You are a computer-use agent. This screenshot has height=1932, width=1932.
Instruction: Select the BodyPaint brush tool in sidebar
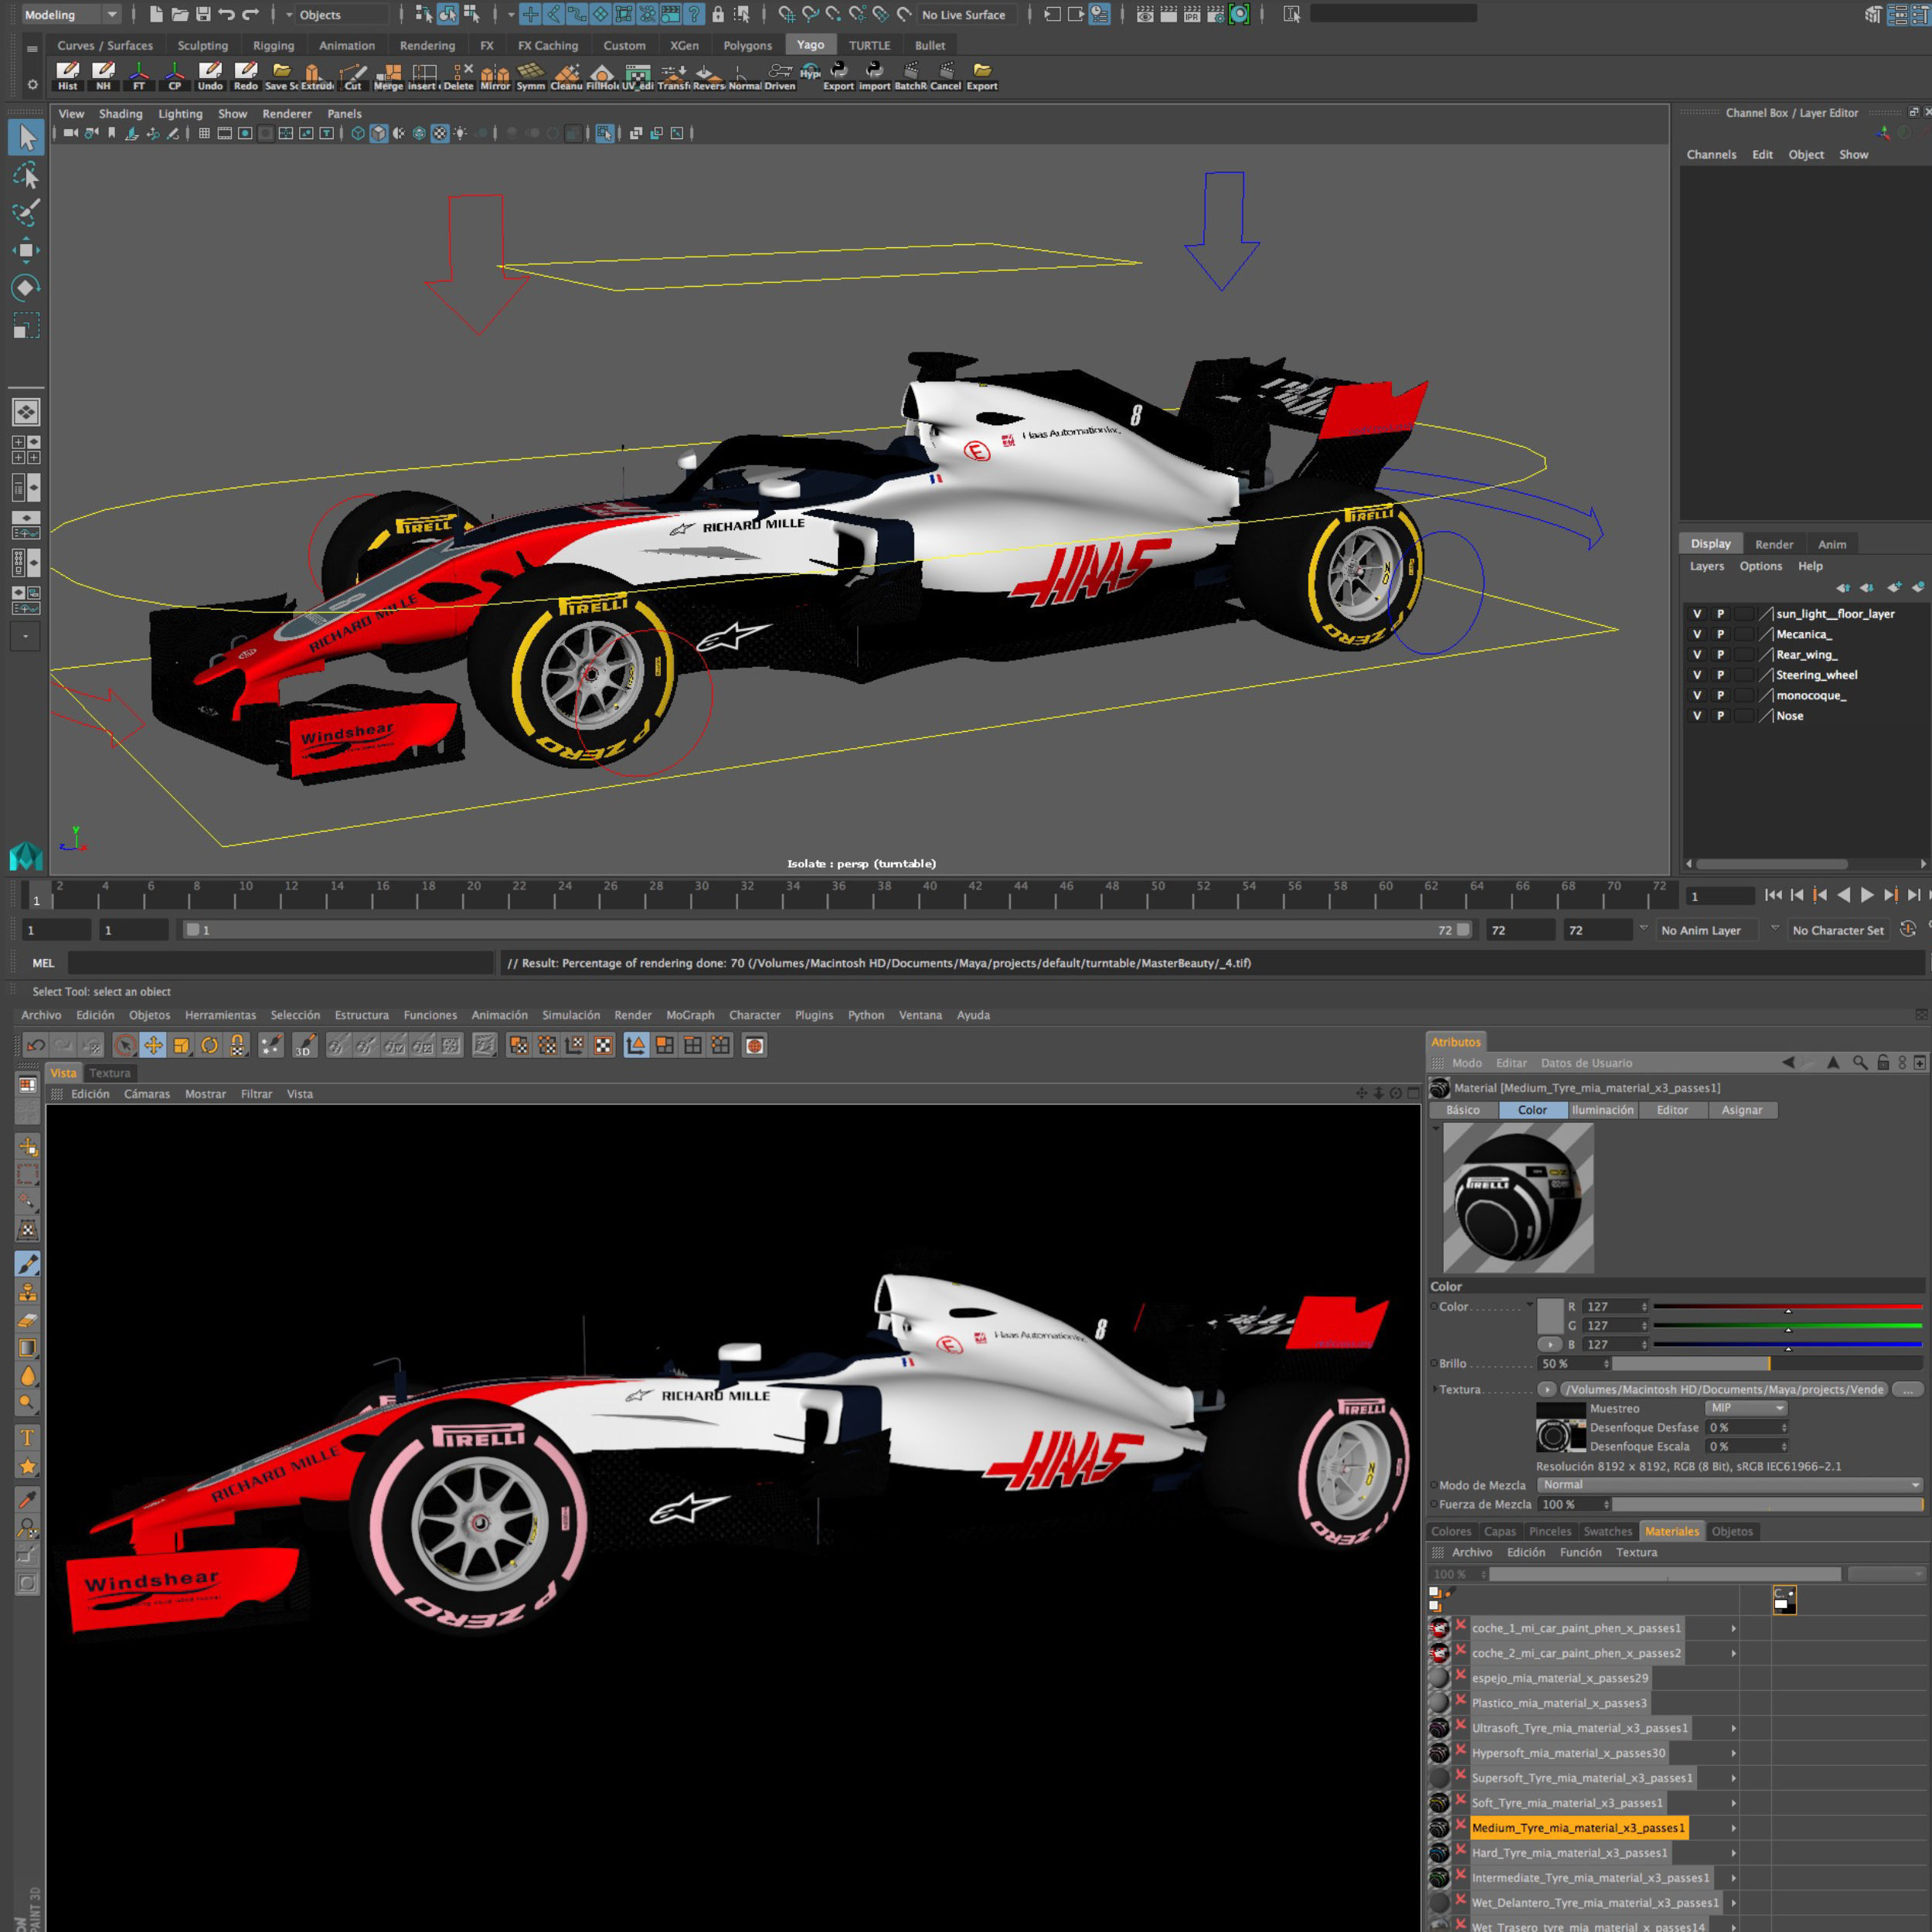[x=28, y=1264]
